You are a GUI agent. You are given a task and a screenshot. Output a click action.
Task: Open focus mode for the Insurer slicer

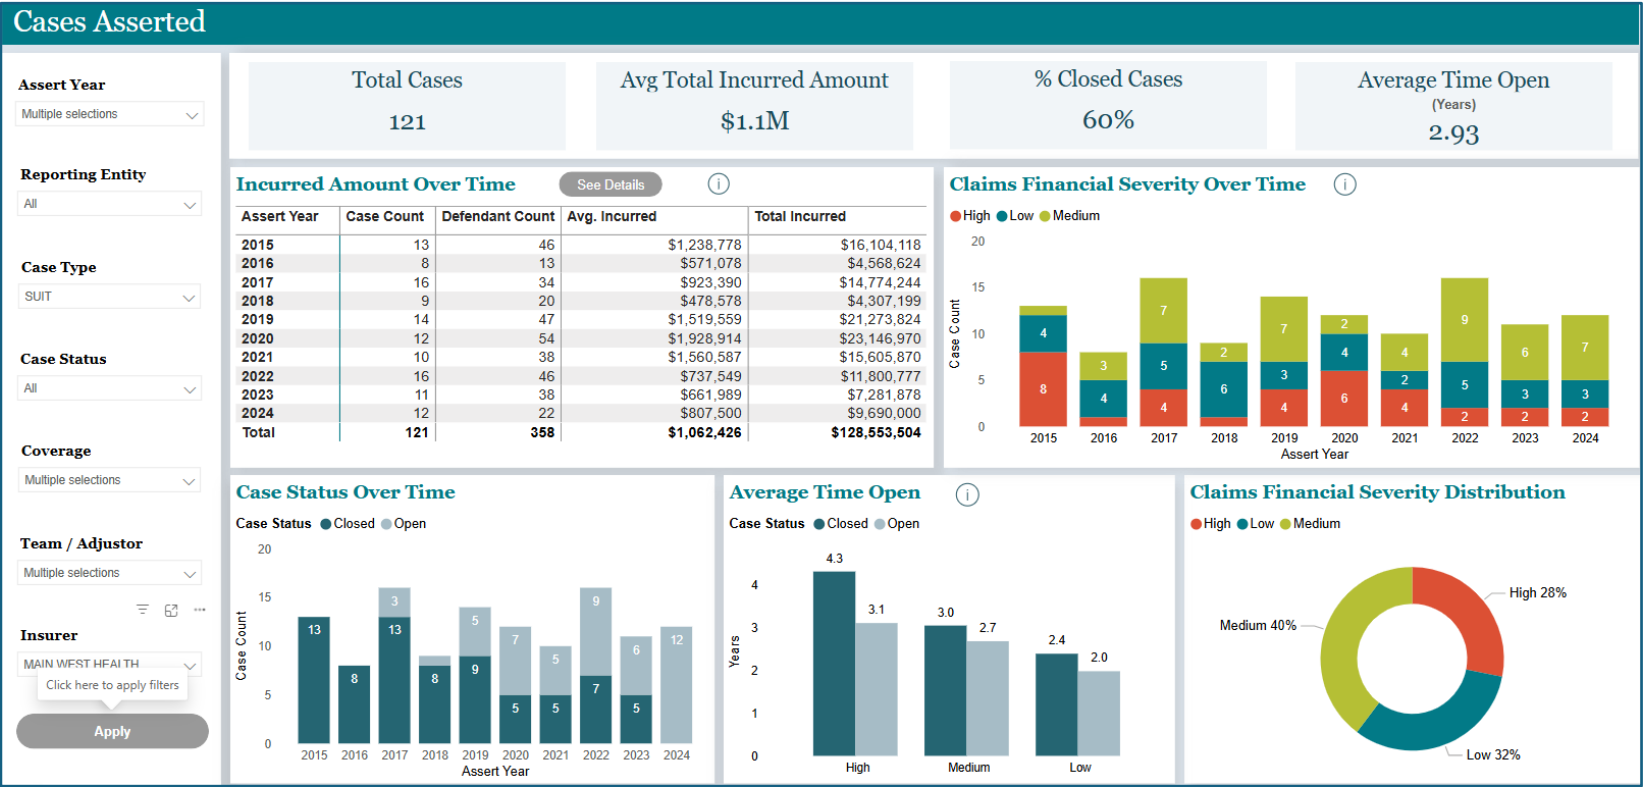pyautogui.click(x=171, y=610)
